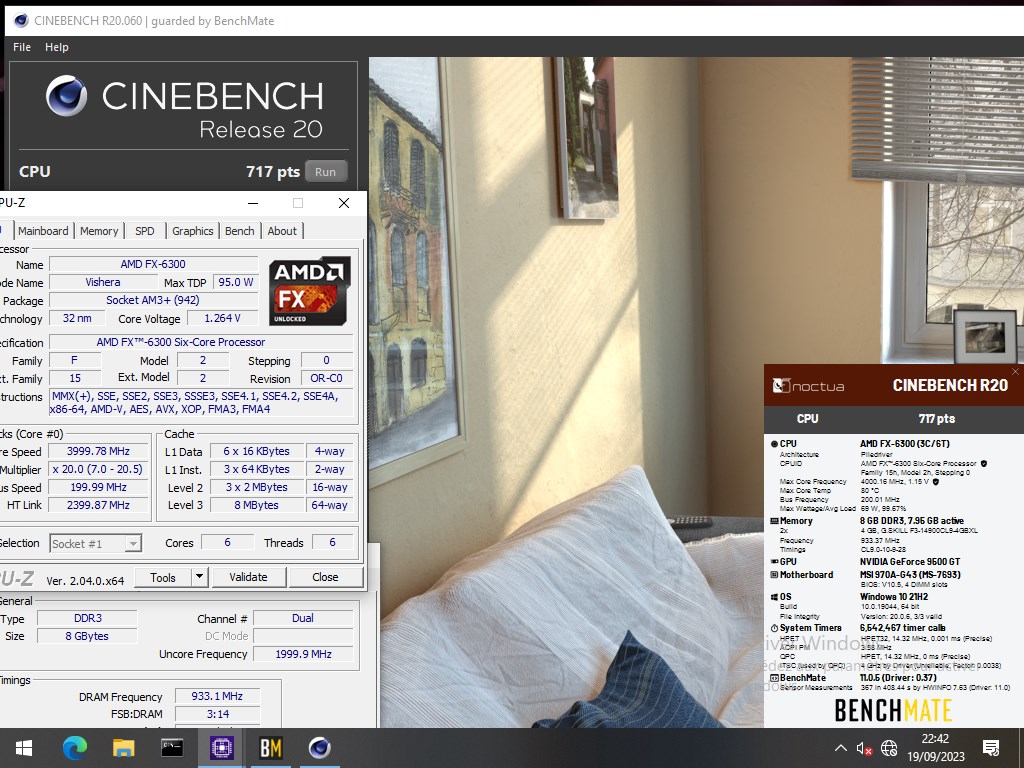The width and height of the screenshot is (1024, 768).
Task: Switch to the Graphics tab in CPU-Z
Action: point(193,231)
